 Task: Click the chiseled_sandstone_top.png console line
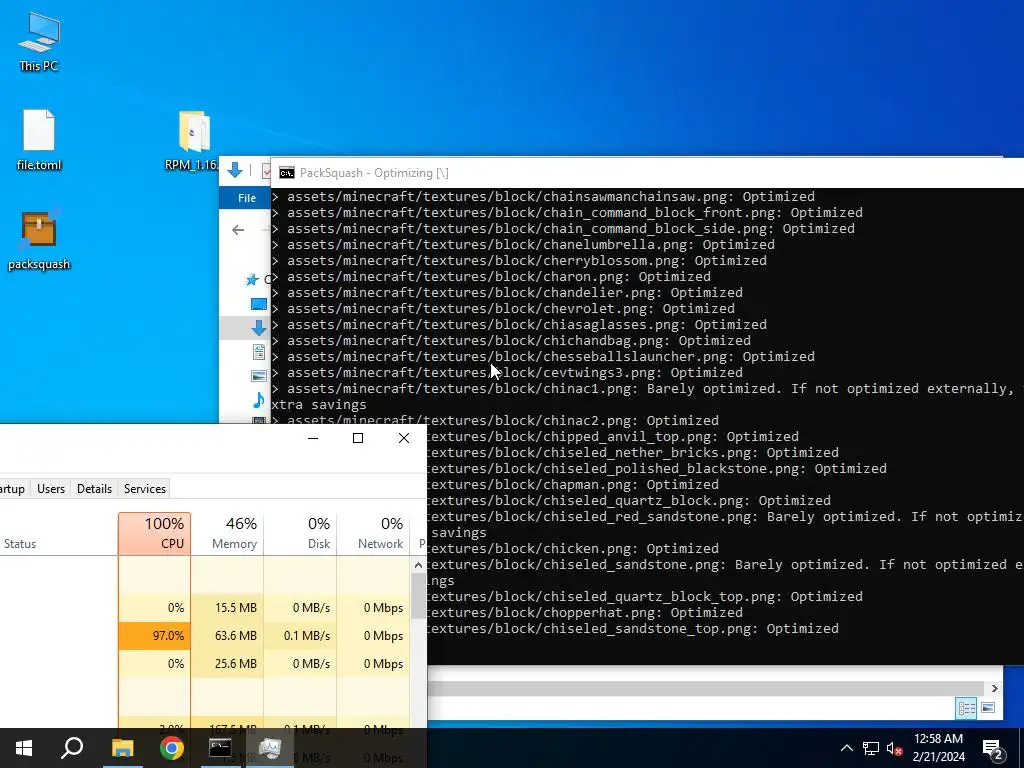(633, 629)
